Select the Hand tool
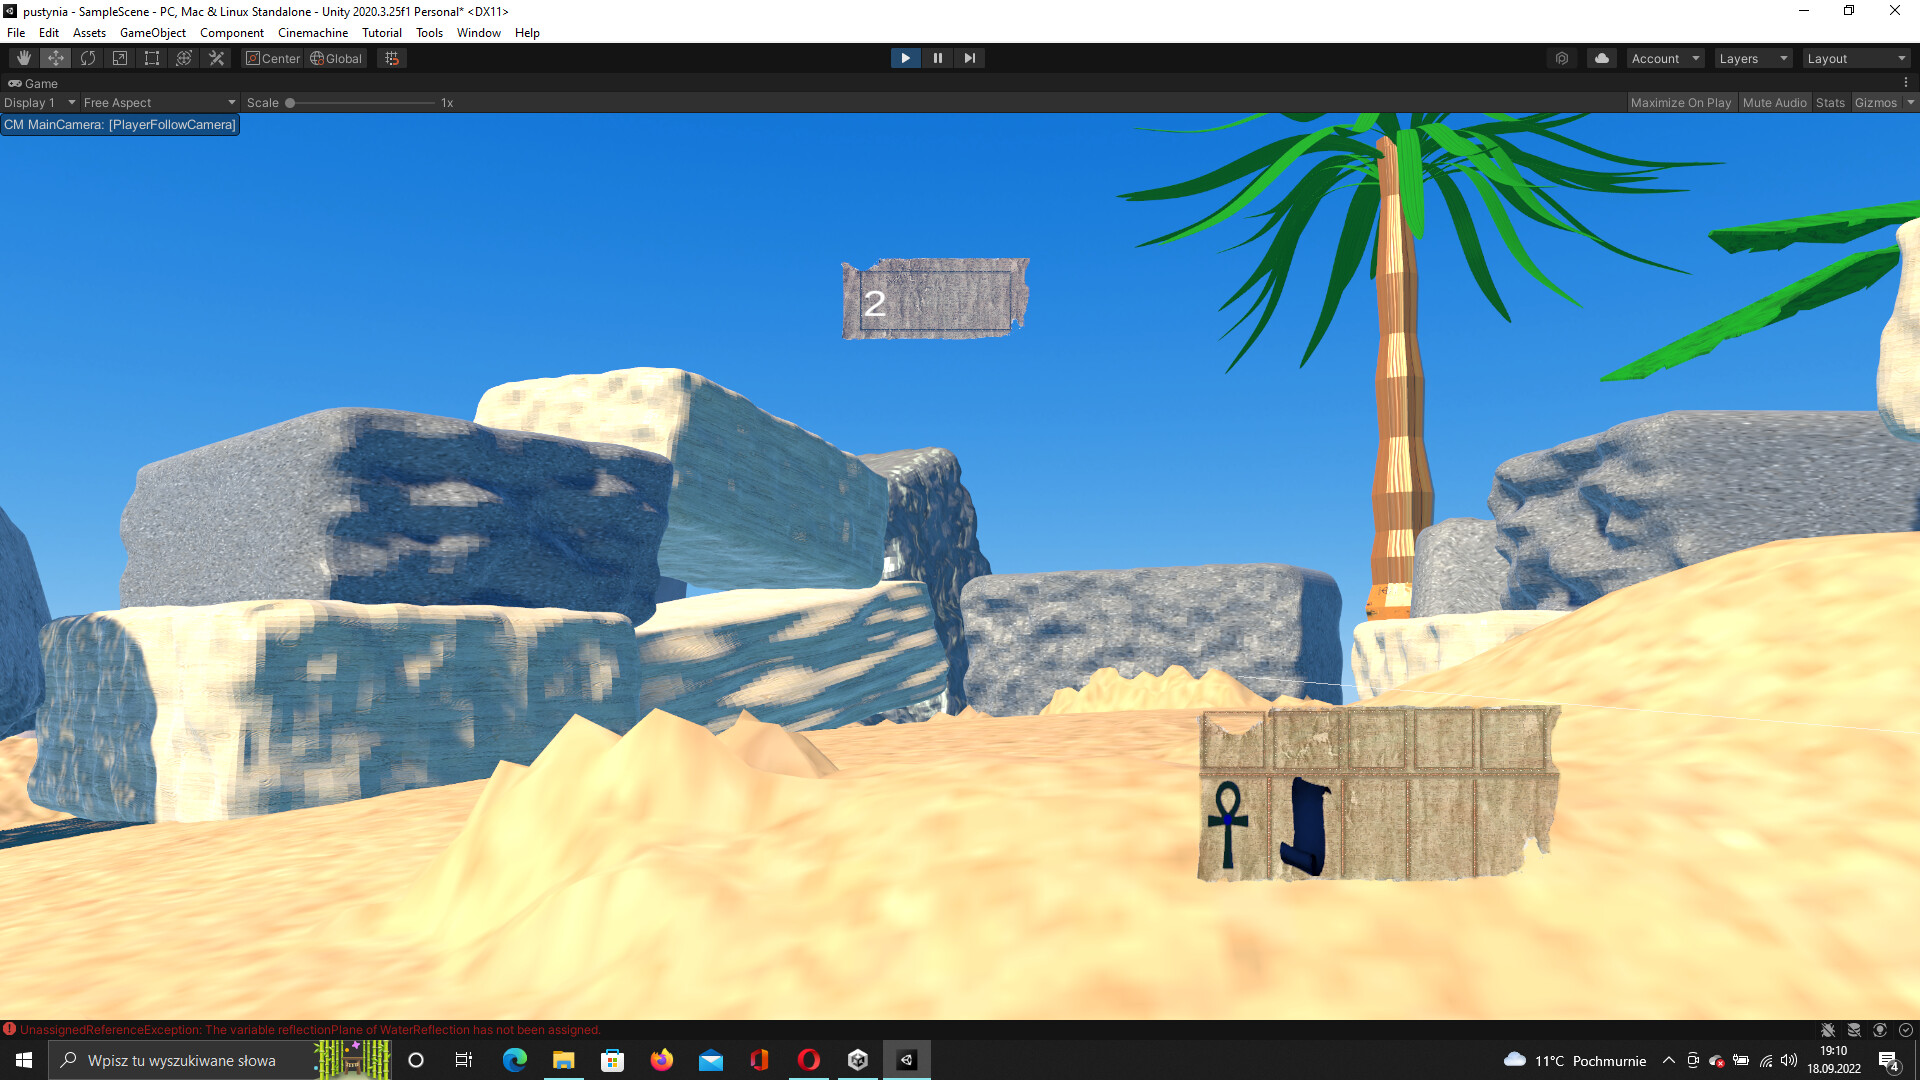1920x1080 pixels. (x=24, y=58)
